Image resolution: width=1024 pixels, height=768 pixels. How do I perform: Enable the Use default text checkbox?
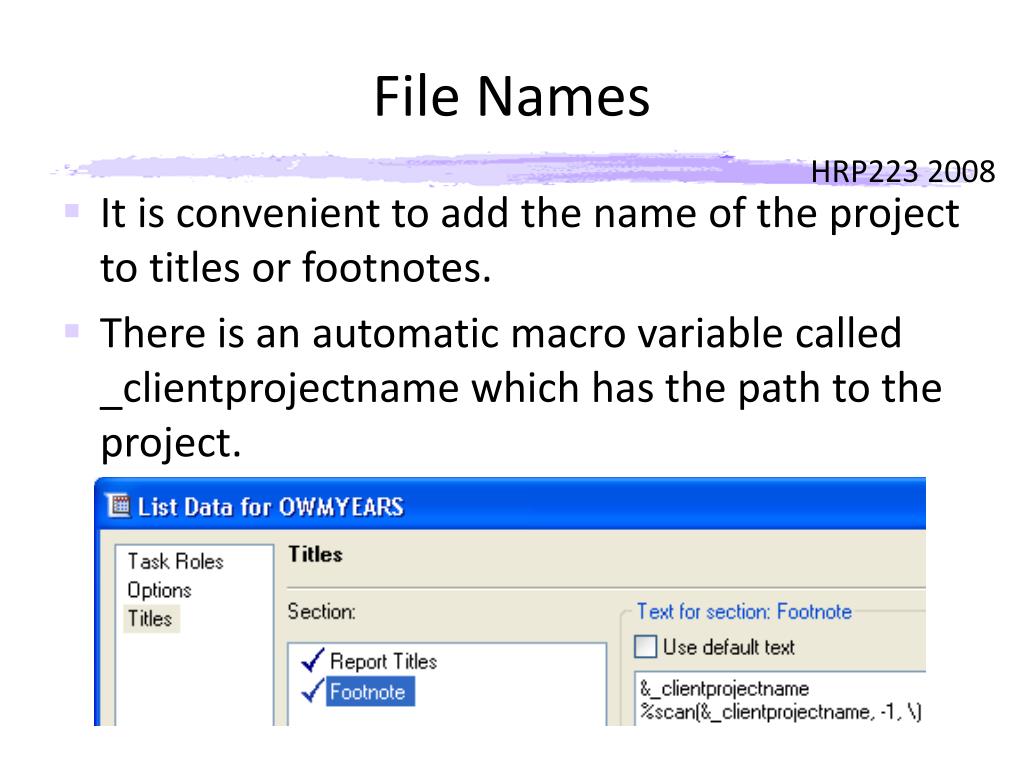645,647
